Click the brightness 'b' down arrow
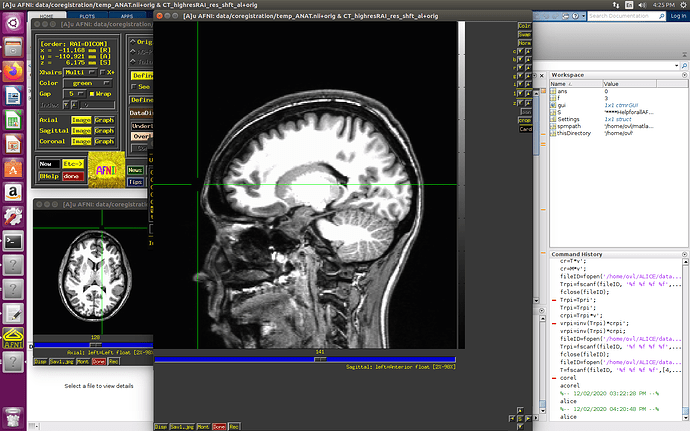690x431 pixels. tap(520, 59)
